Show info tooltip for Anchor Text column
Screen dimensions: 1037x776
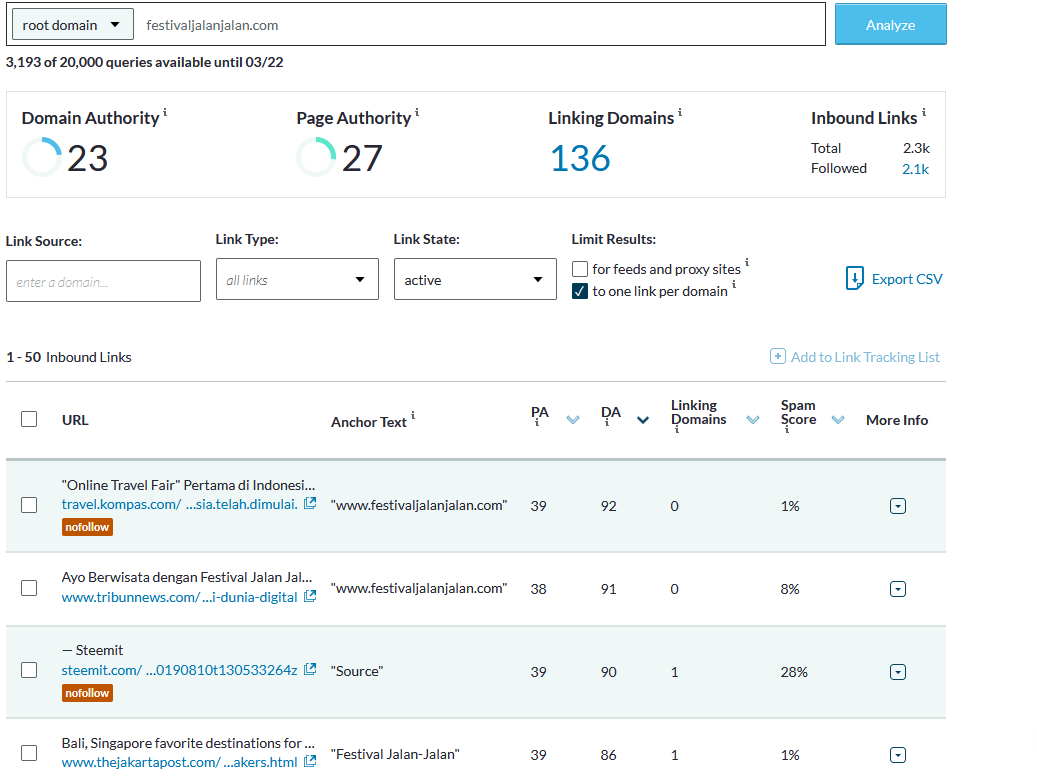point(413,415)
